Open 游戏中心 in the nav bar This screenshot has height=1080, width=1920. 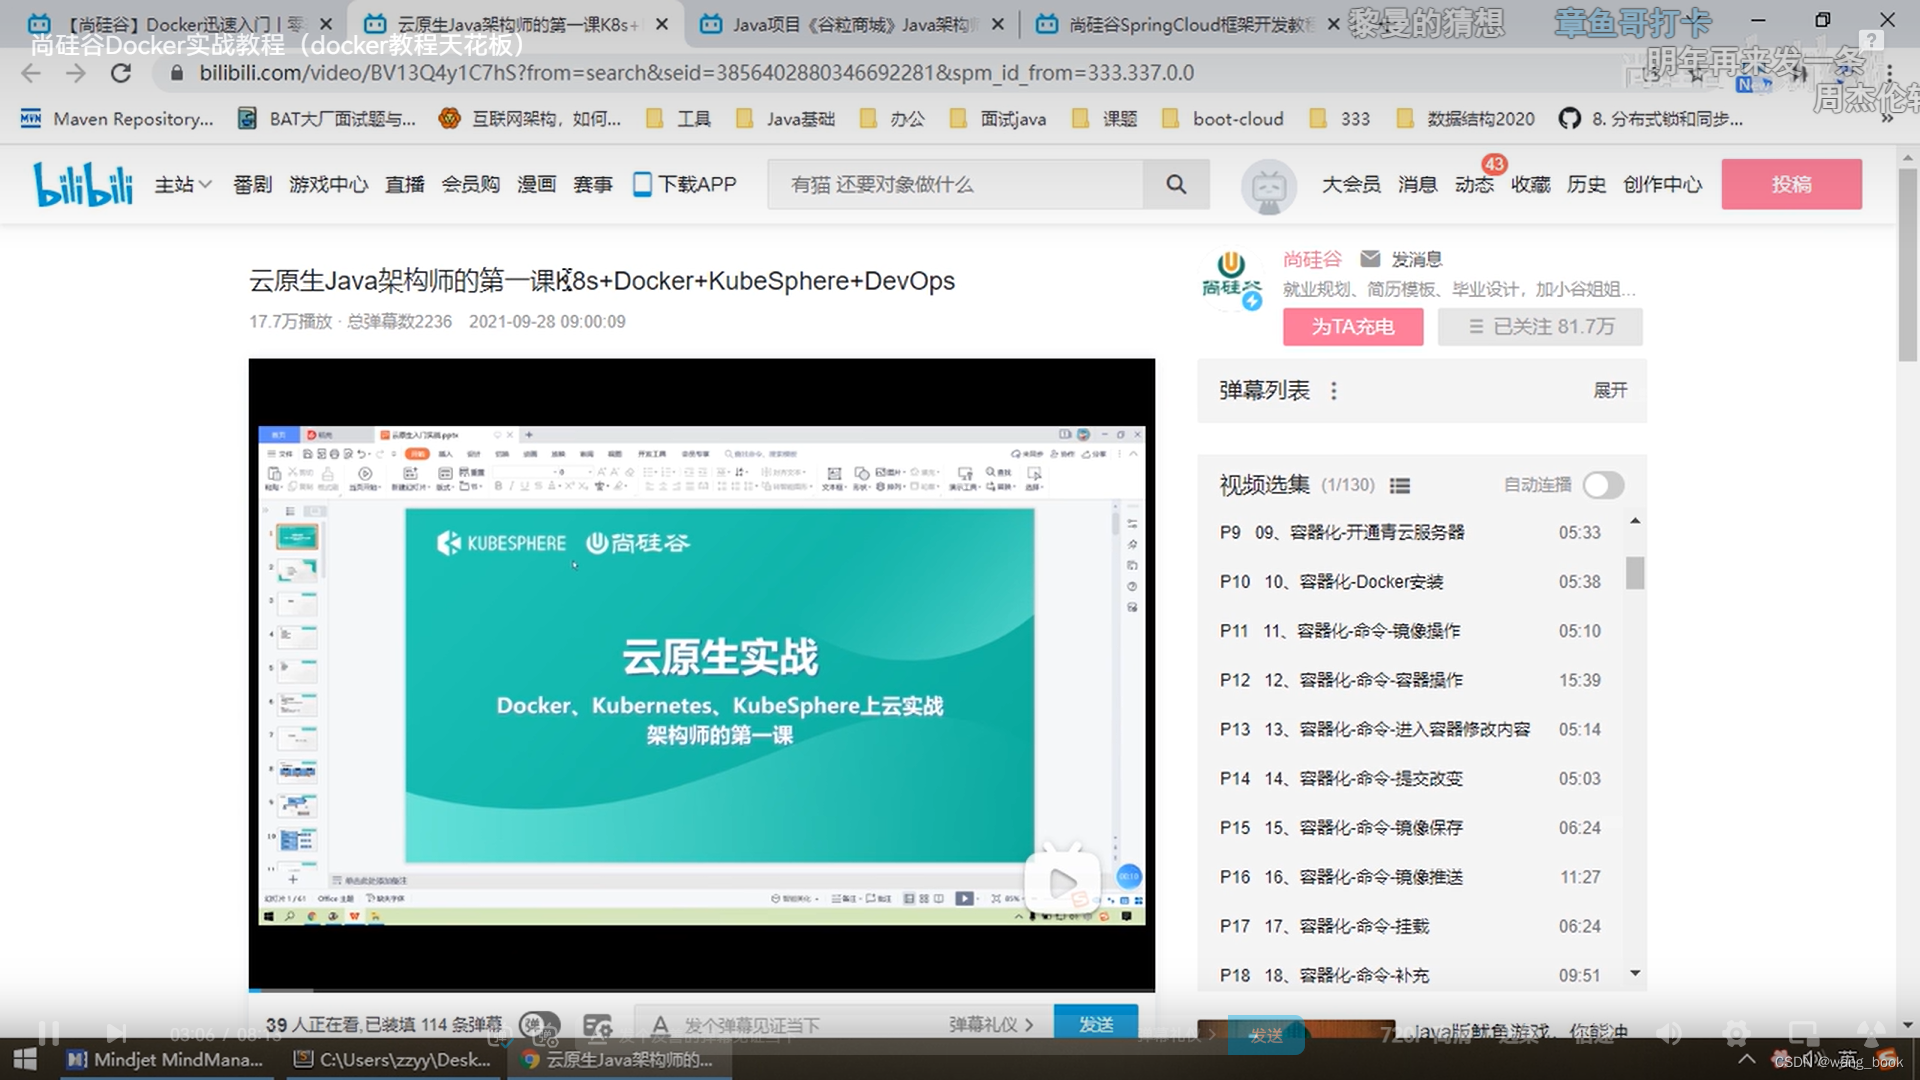(328, 184)
